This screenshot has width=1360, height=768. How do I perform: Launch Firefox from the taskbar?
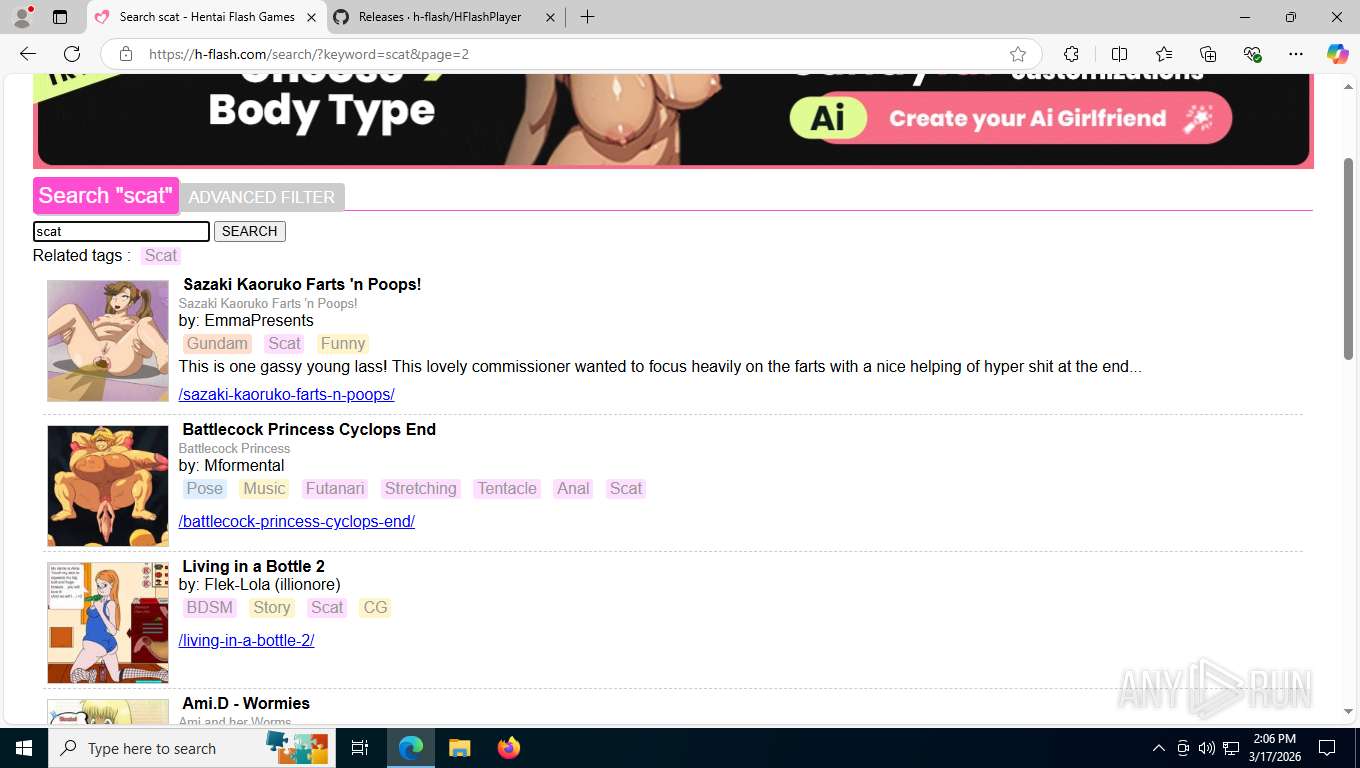(509, 748)
